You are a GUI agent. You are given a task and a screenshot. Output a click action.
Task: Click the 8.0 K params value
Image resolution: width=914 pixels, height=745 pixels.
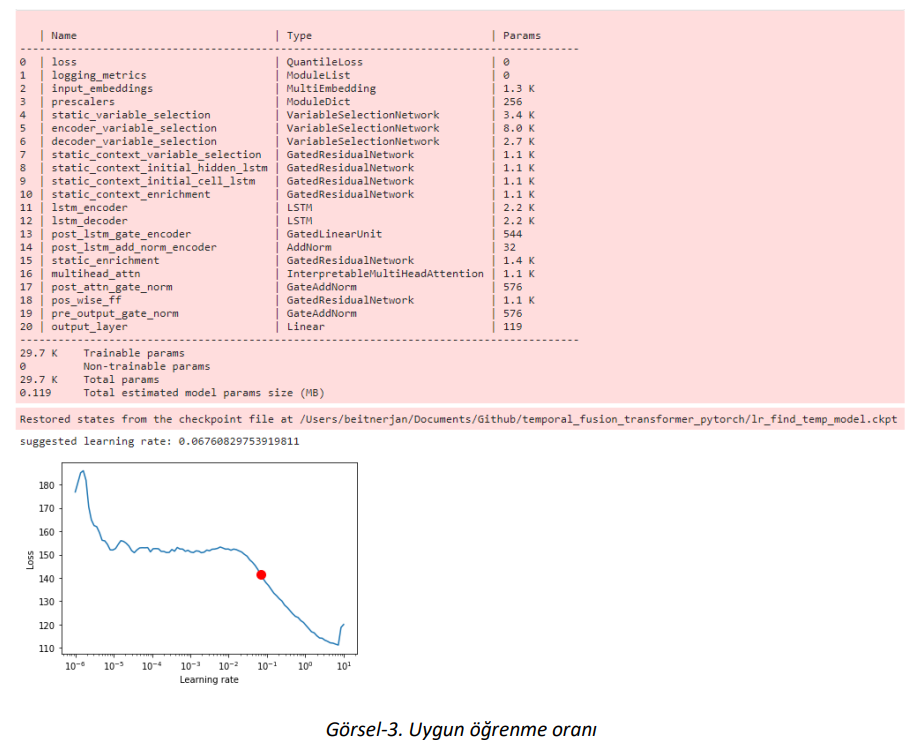click(x=518, y=128)
